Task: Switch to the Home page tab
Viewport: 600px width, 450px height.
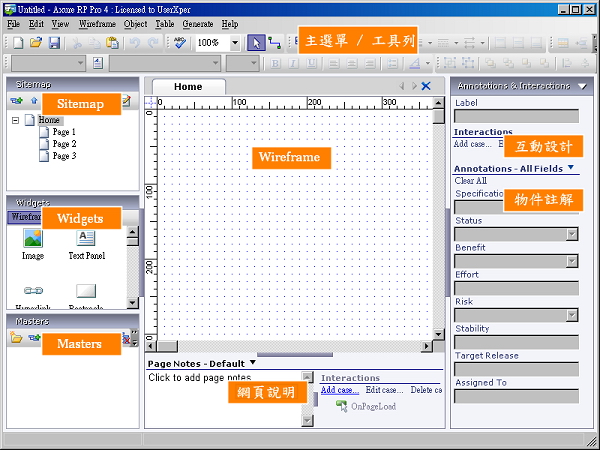Action: tap(188, 87)
